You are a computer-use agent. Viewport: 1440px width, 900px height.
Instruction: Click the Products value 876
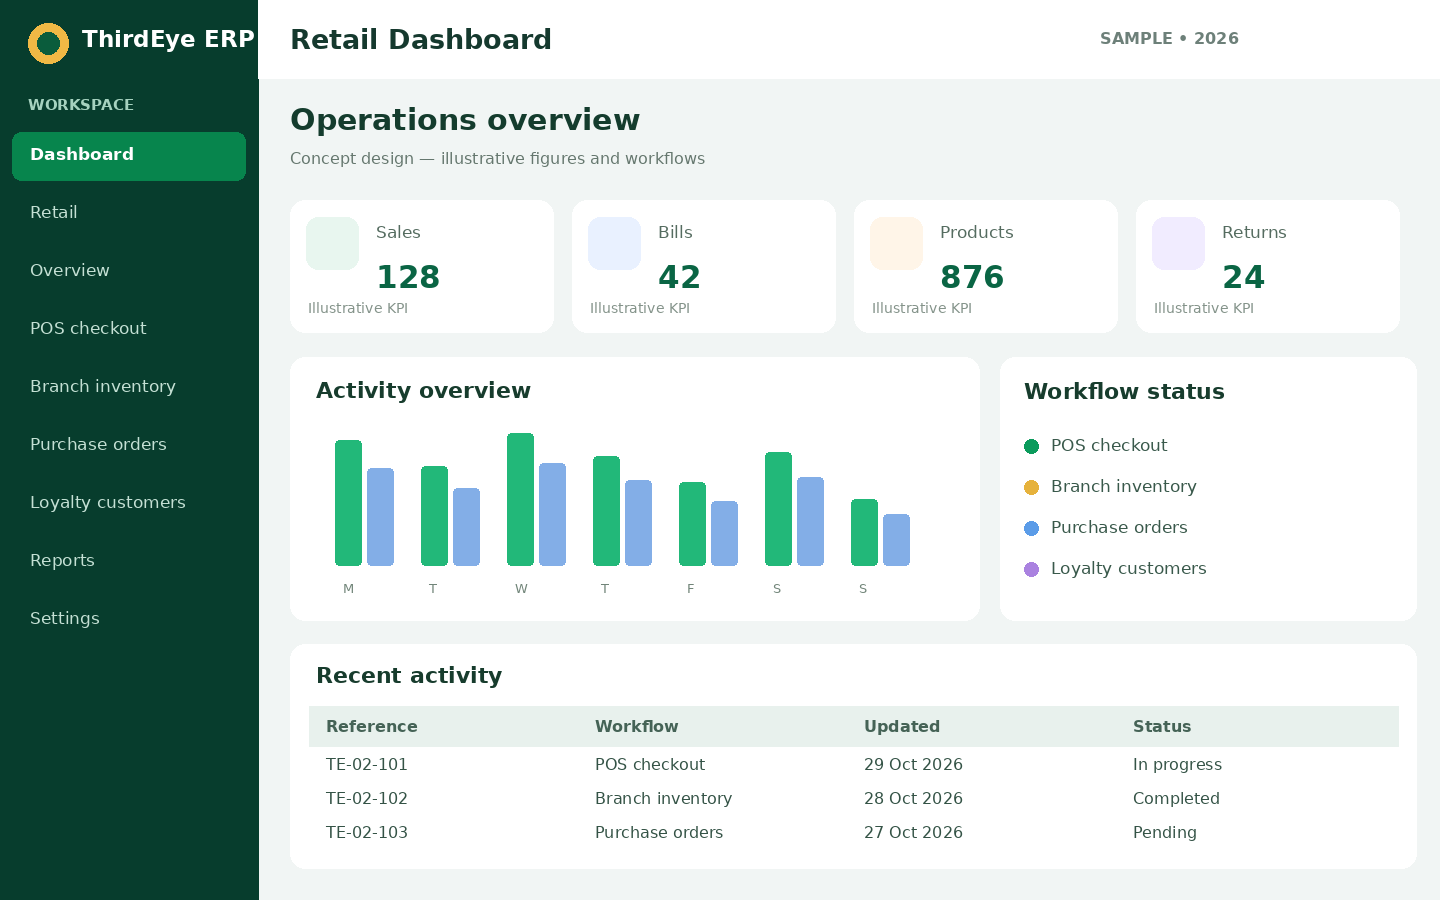click(x=972, y=277)
